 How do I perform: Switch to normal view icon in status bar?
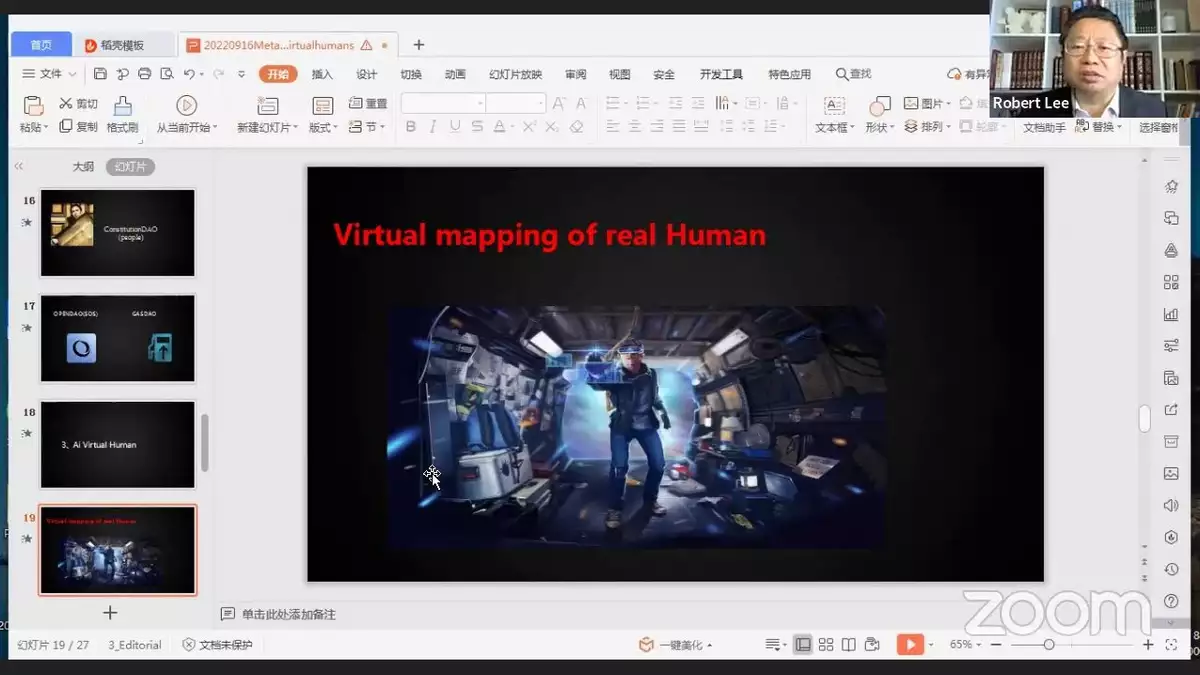[x=803, y=645]
